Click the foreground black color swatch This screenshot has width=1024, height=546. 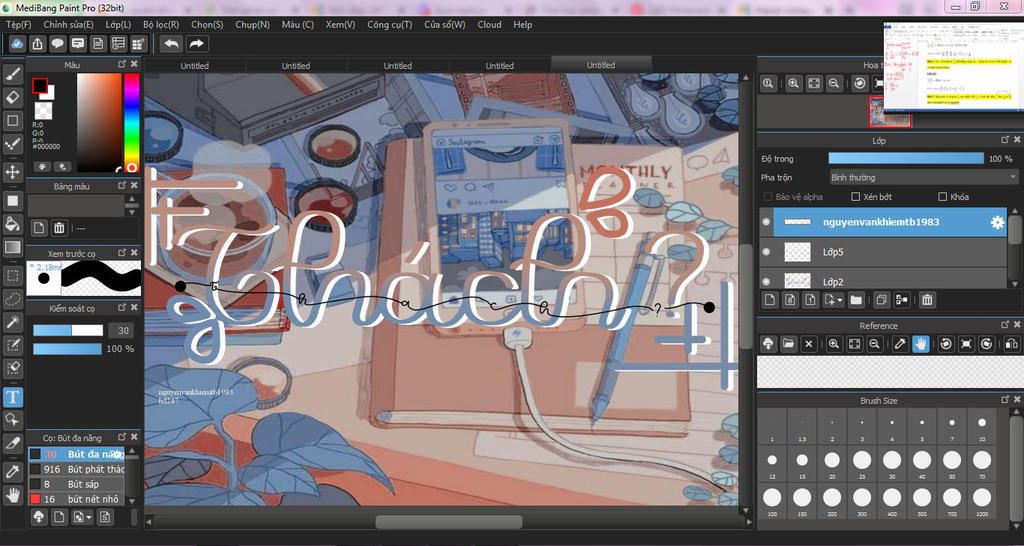39,86
